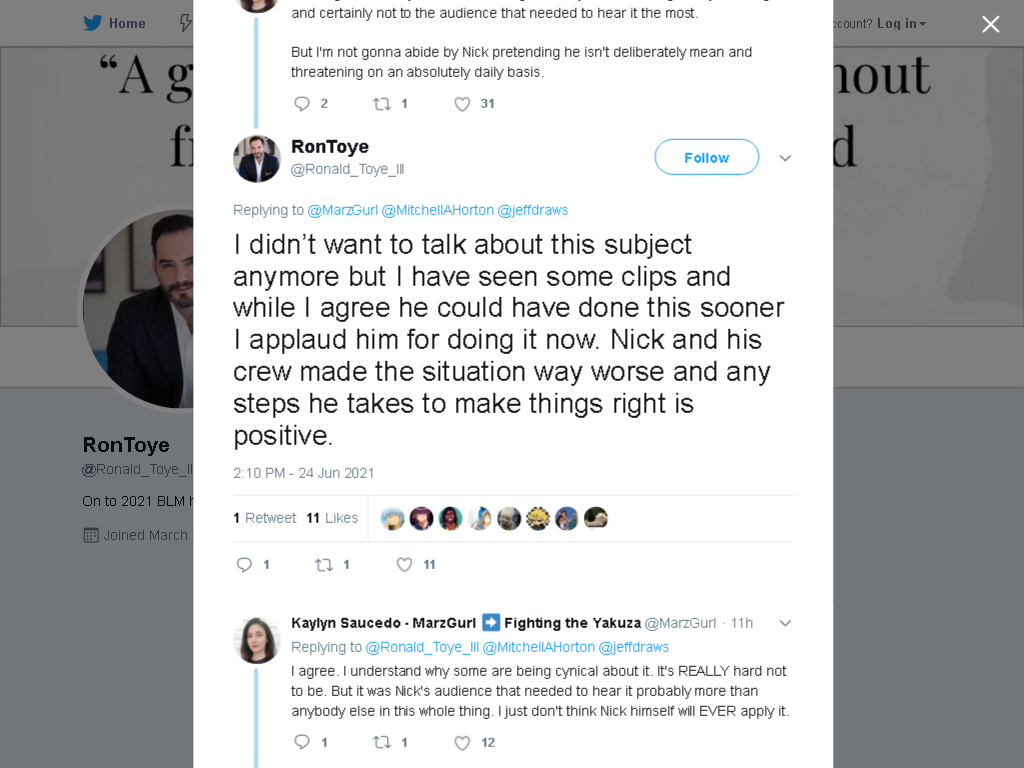1024x768 pixels.
Task: Click the Twitter bird Home icon
Action: [93, 23]
